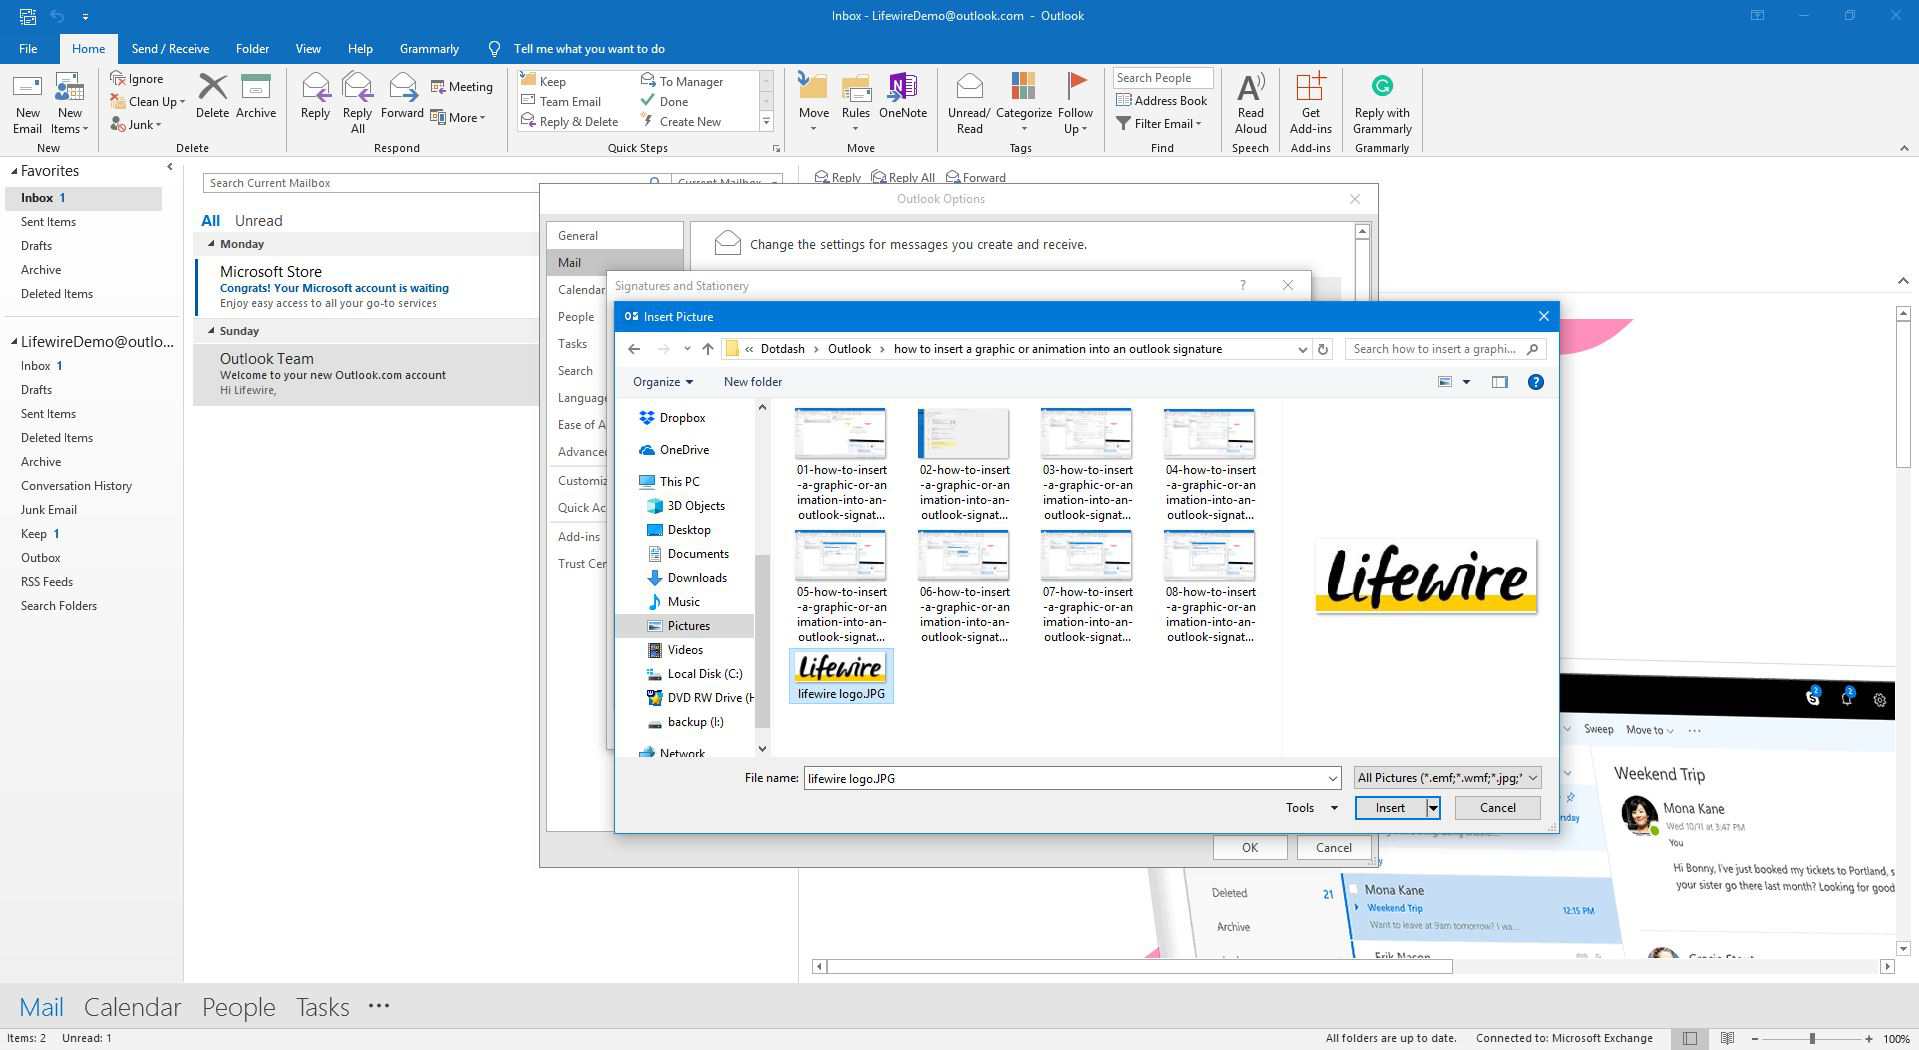Switch to Calendar in bottom navigation
The height and width of the screenshot is (1050, 1919).
[x=132, y=1007]
